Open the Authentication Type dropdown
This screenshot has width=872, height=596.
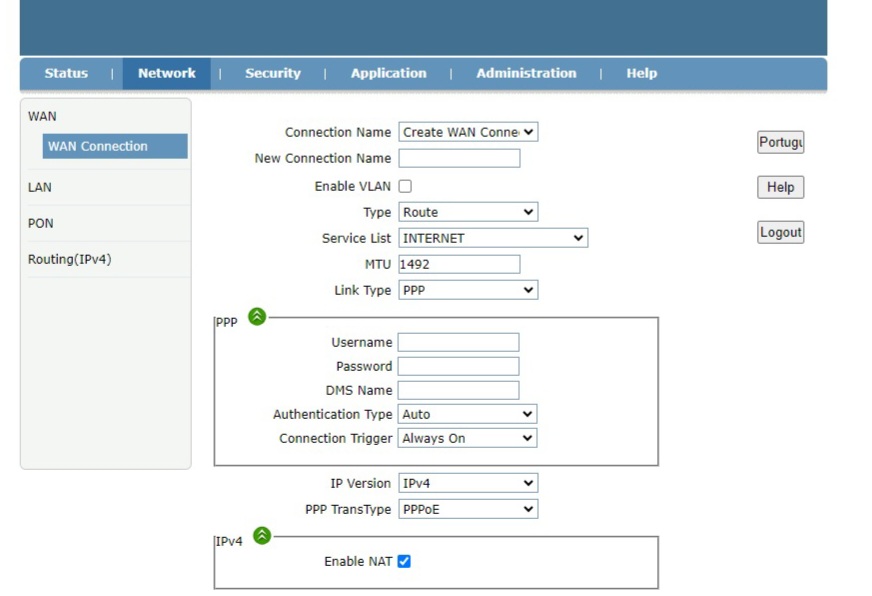[x=467, y=414]
